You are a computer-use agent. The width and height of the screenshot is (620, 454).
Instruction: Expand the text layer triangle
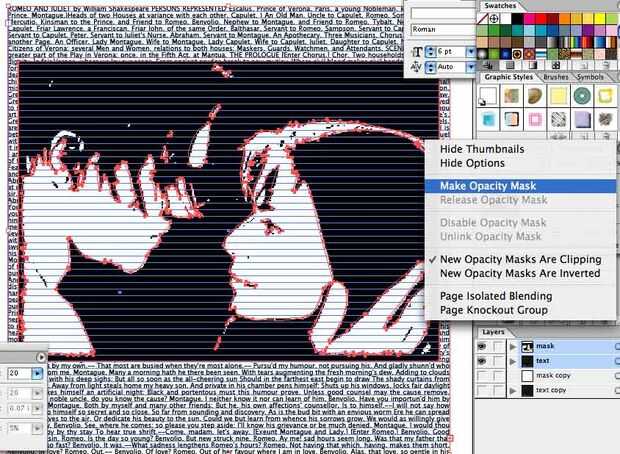tap(513, 361)
